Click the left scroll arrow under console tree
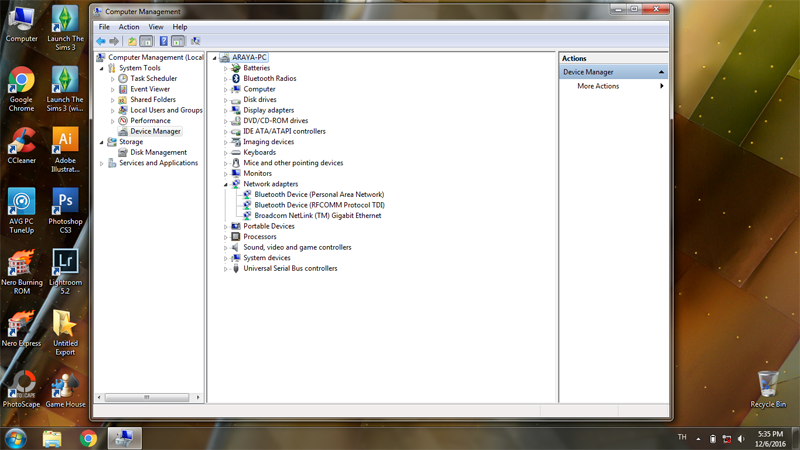800x450 pixels. tap(99, 397)
